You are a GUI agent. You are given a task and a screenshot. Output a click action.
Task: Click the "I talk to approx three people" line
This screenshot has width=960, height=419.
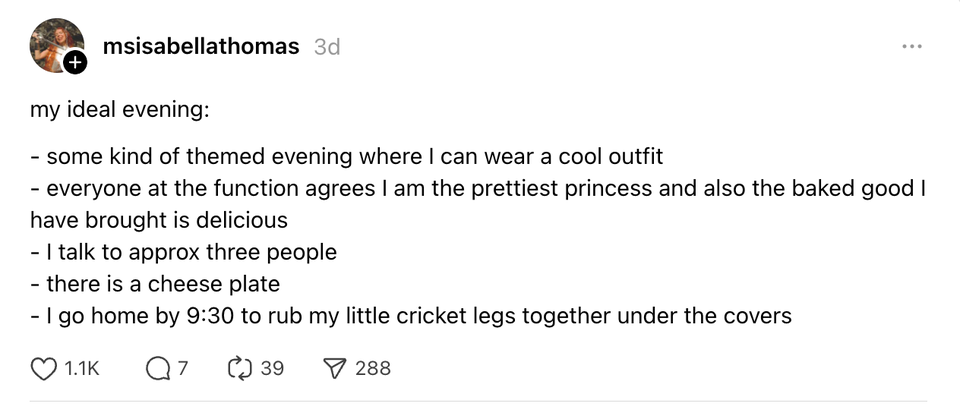183,252
